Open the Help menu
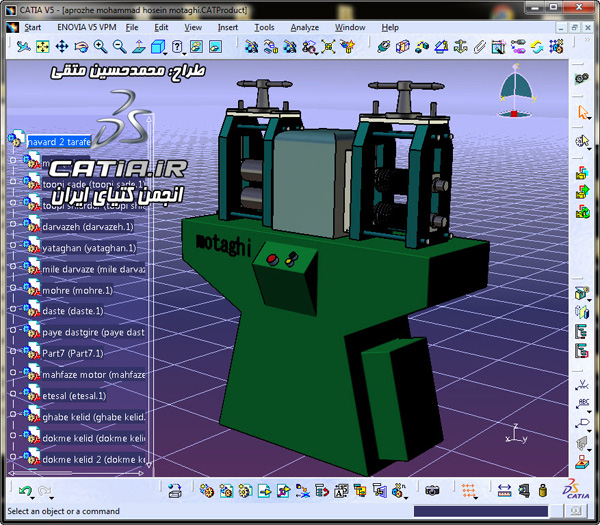This screenshot has height=525, width=600. (x=390, y=27)
